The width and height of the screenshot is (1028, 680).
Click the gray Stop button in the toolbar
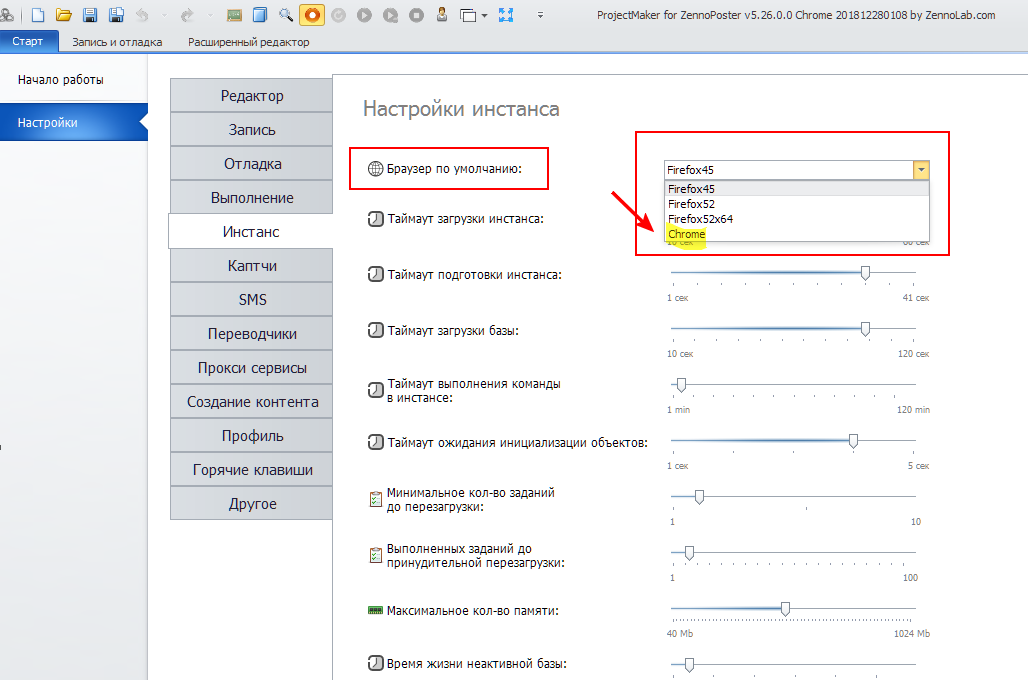pyautogui.click(x=416, y=14)
